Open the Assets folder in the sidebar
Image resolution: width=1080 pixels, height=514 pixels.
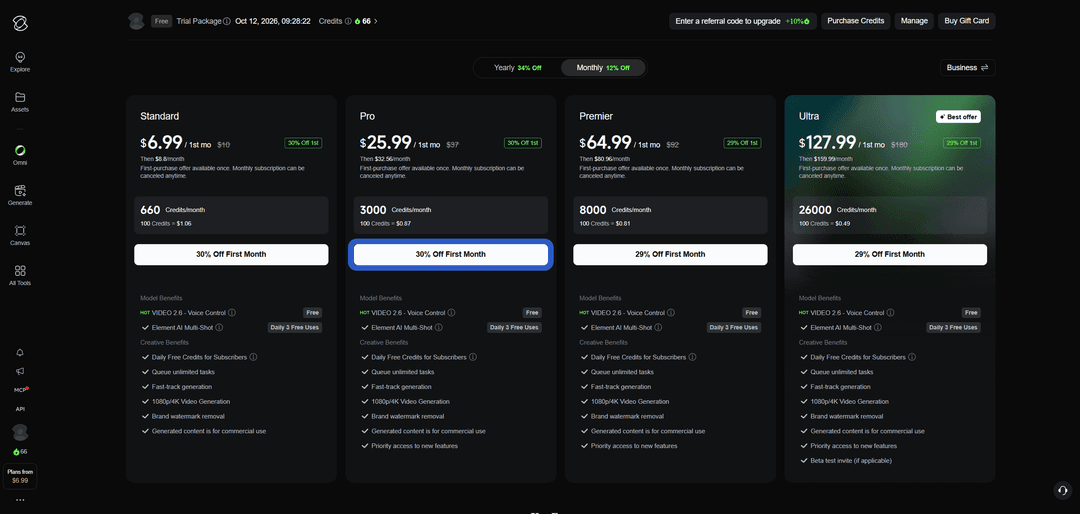[20, 102]
